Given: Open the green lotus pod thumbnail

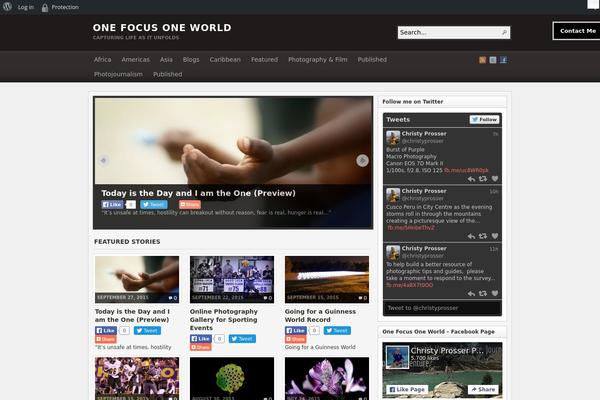Looking at the screenshot, I should click(x=232, y=379).
